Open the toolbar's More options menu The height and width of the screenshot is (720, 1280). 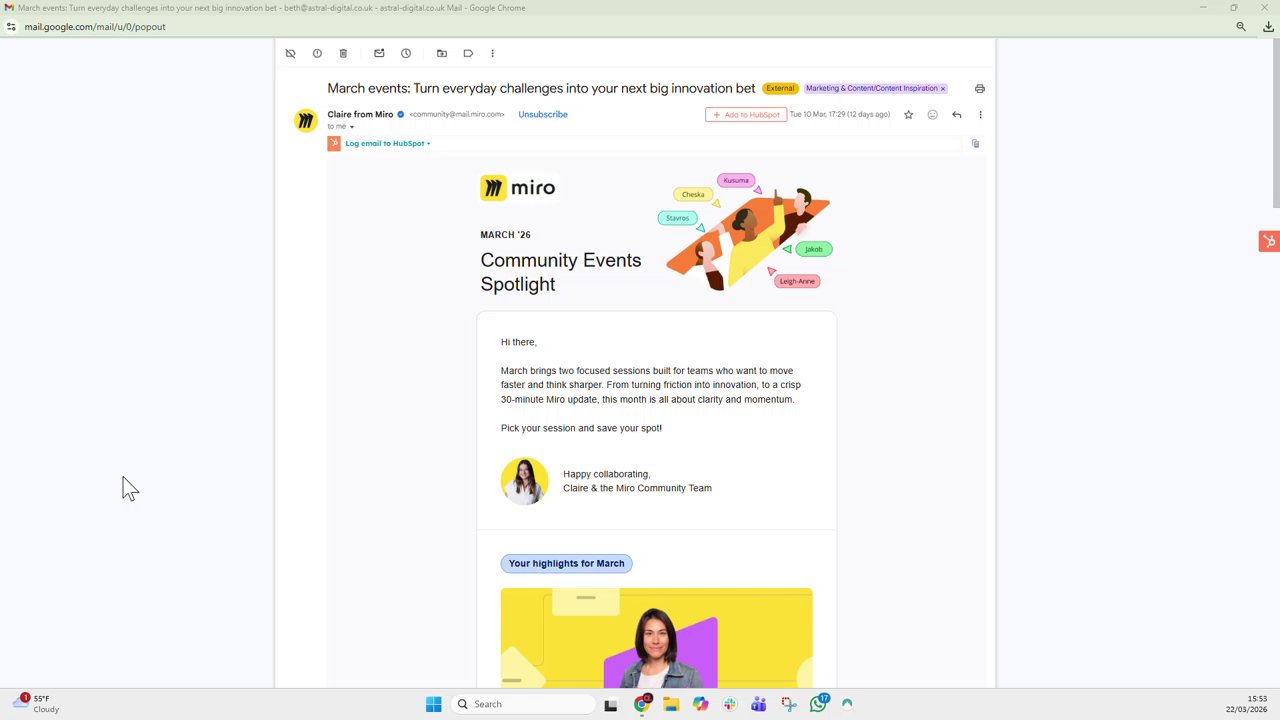[x=492, y=54]
